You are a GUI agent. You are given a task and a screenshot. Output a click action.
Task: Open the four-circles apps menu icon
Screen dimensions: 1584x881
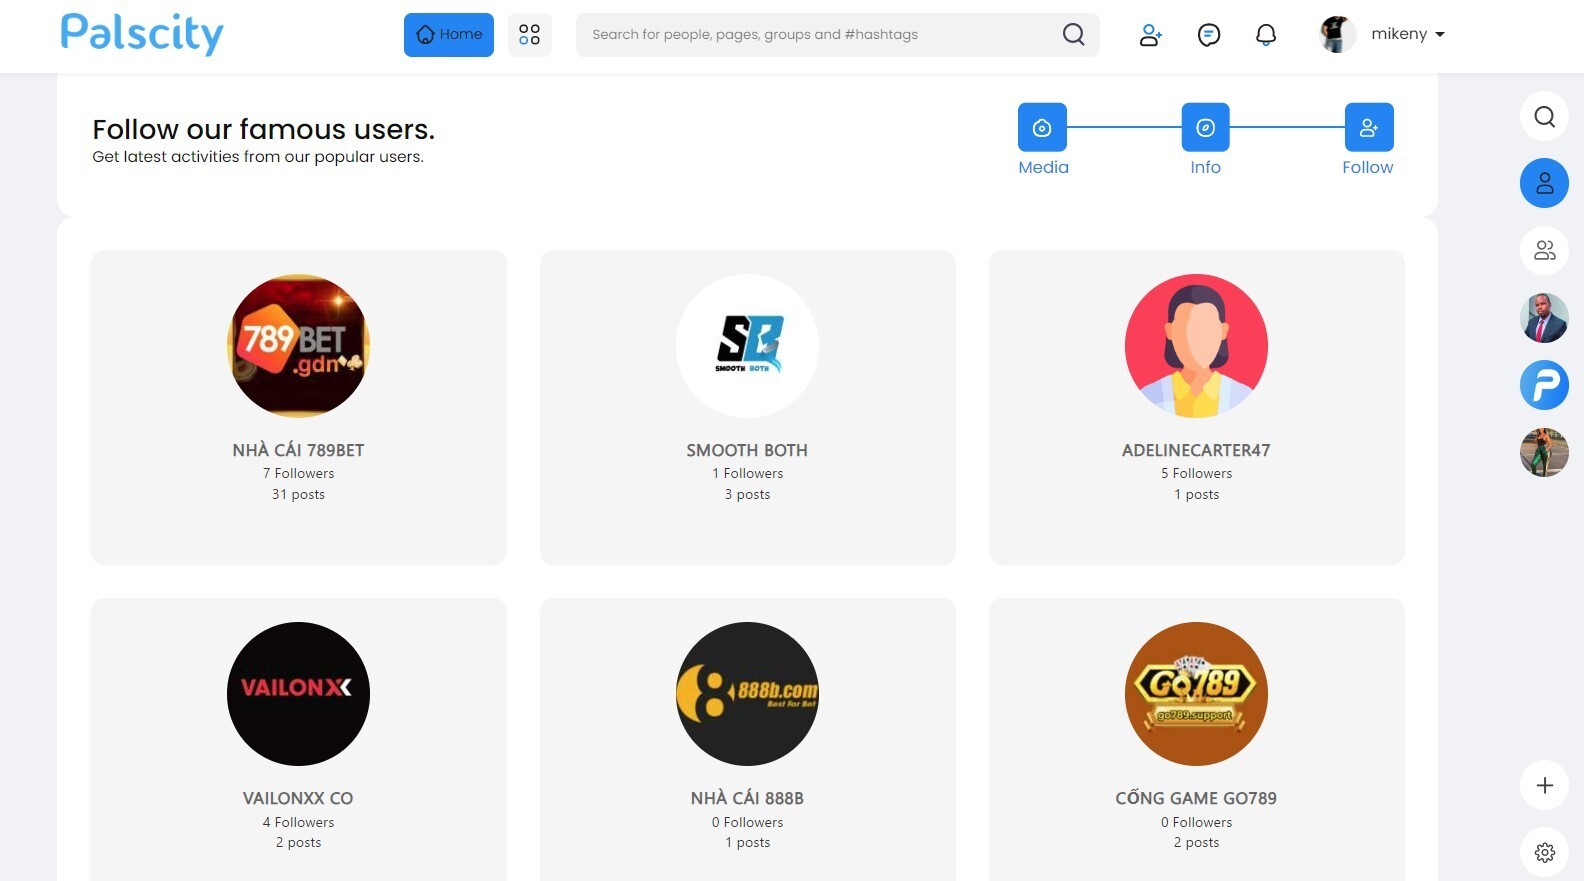click(x=530, y=35)
